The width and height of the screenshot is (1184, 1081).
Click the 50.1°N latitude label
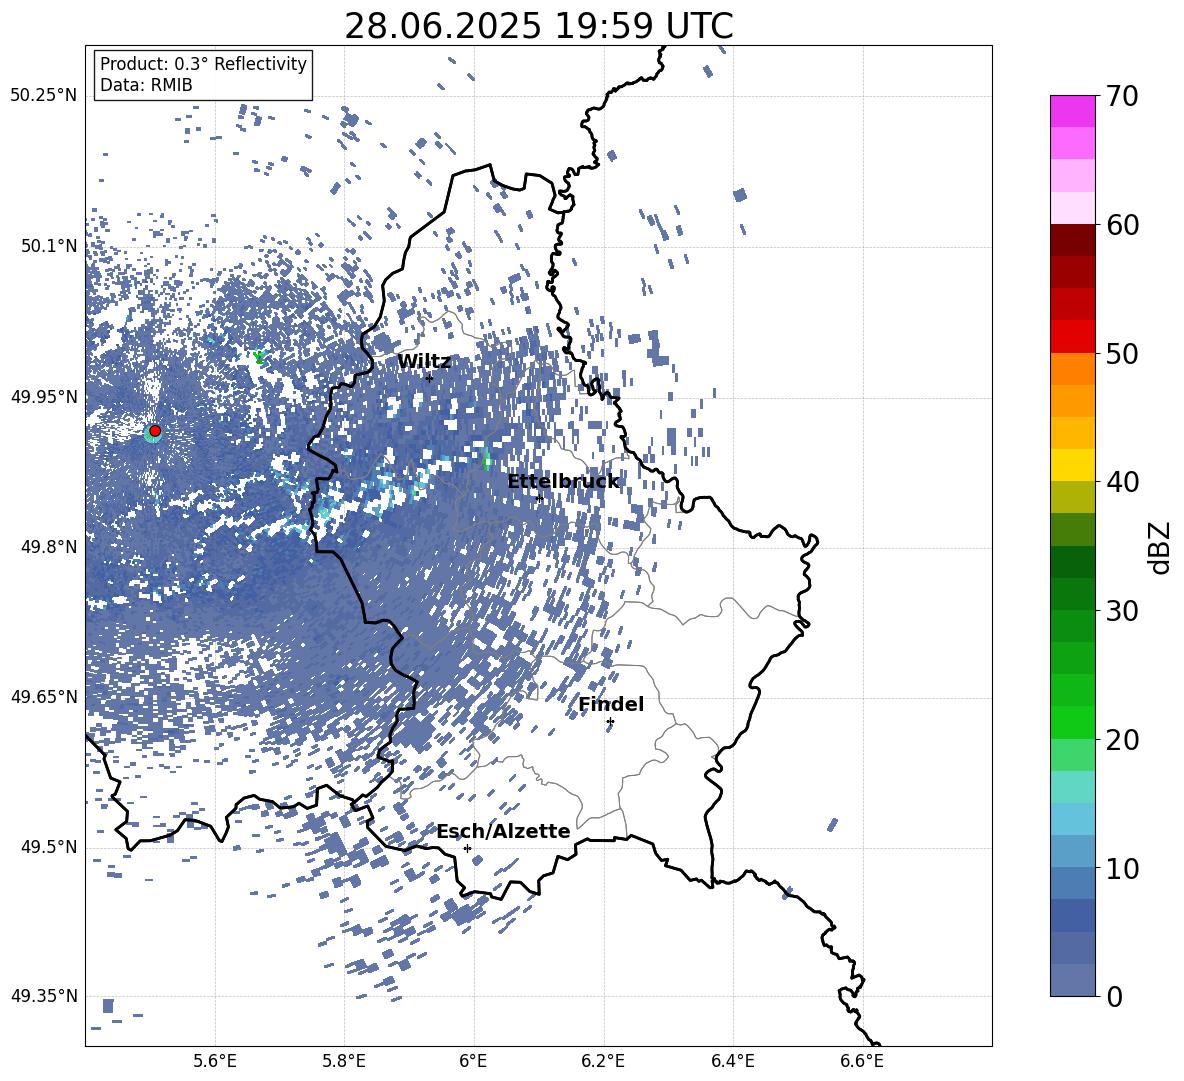click(49, 246)
